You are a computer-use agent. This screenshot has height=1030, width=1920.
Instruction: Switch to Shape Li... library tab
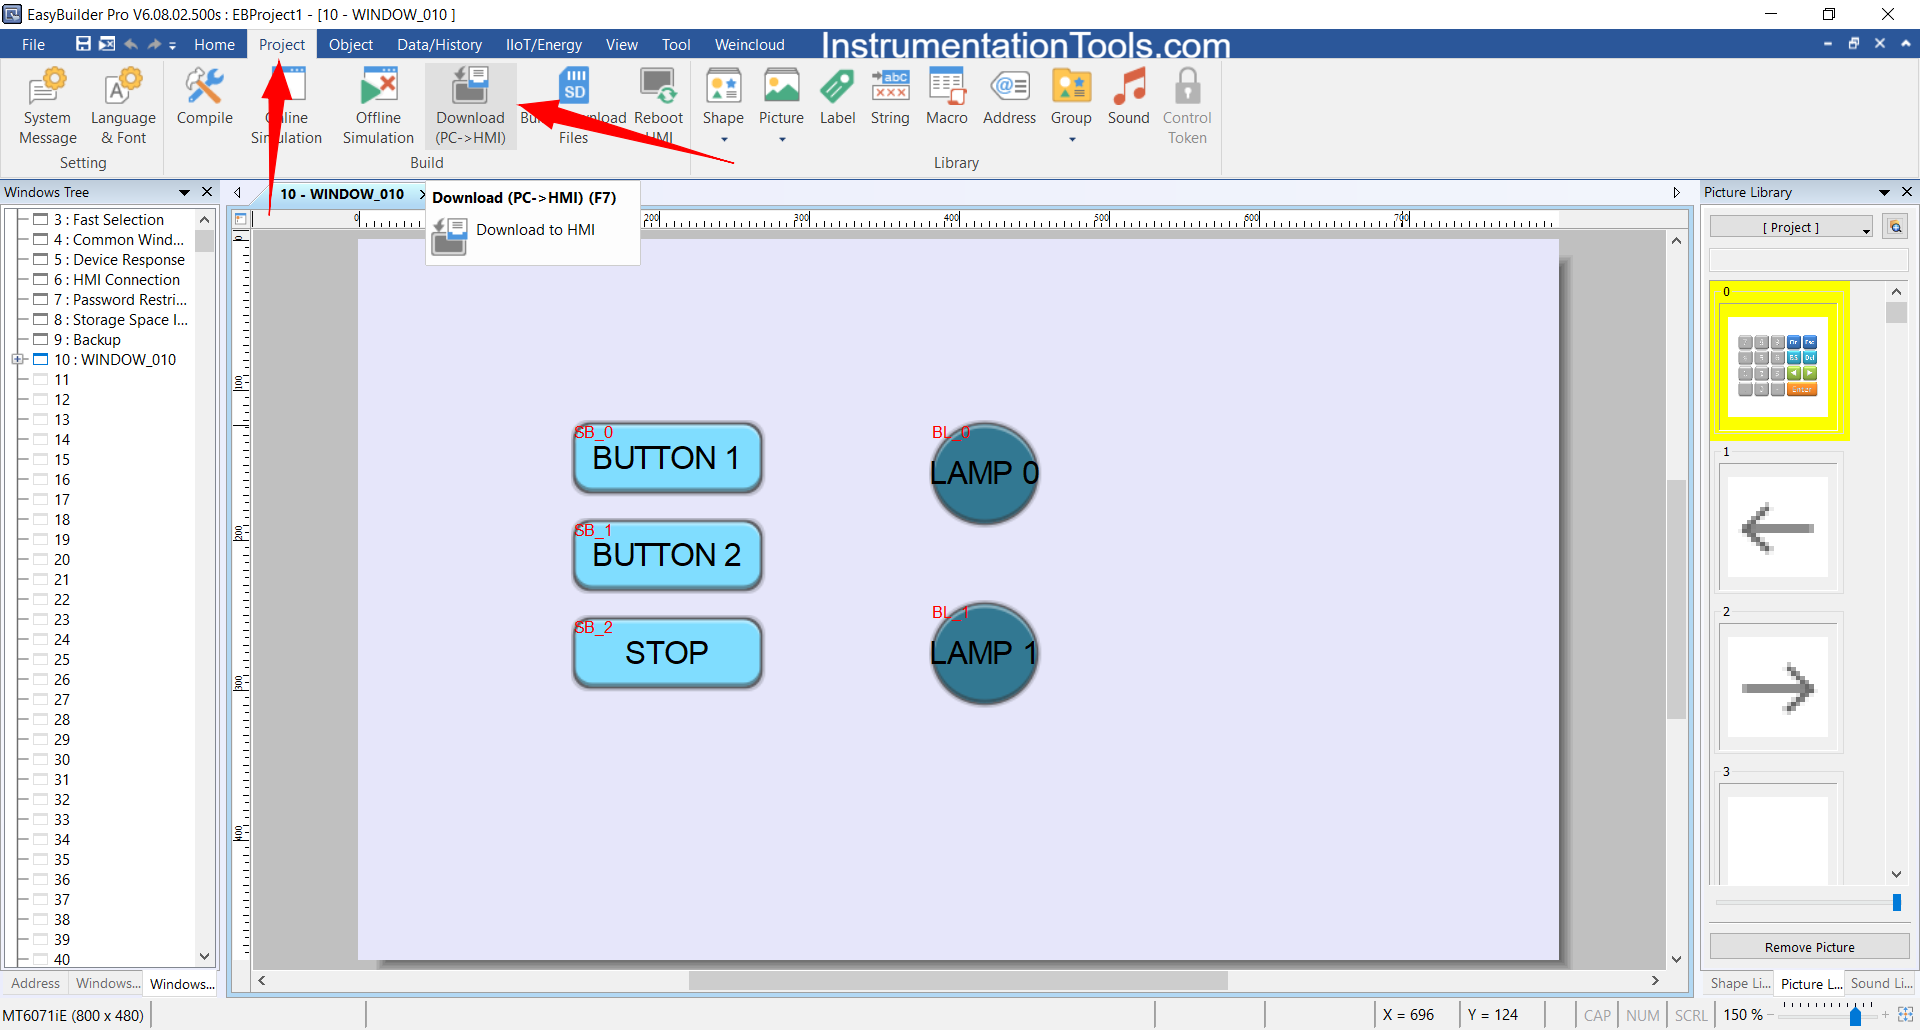tap(1740, 983)
